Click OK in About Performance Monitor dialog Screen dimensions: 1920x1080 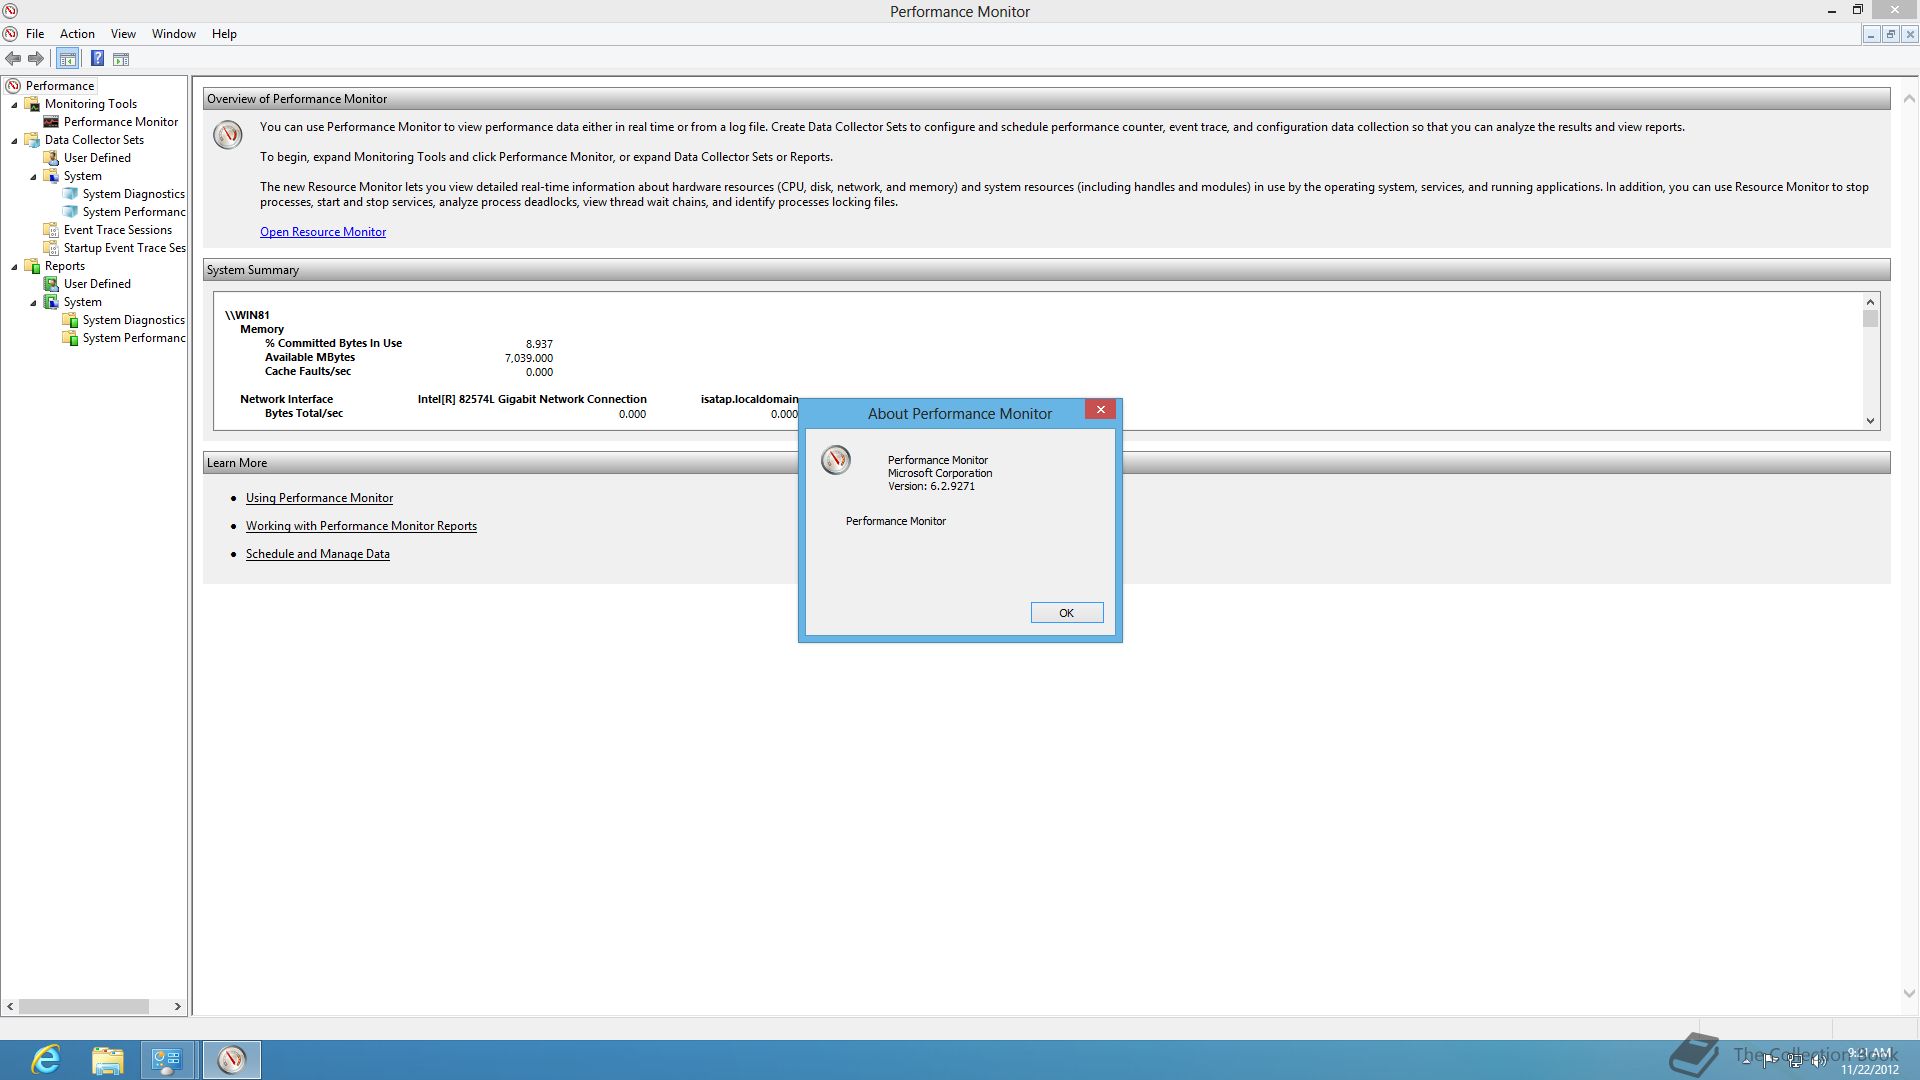point(1067,613)
